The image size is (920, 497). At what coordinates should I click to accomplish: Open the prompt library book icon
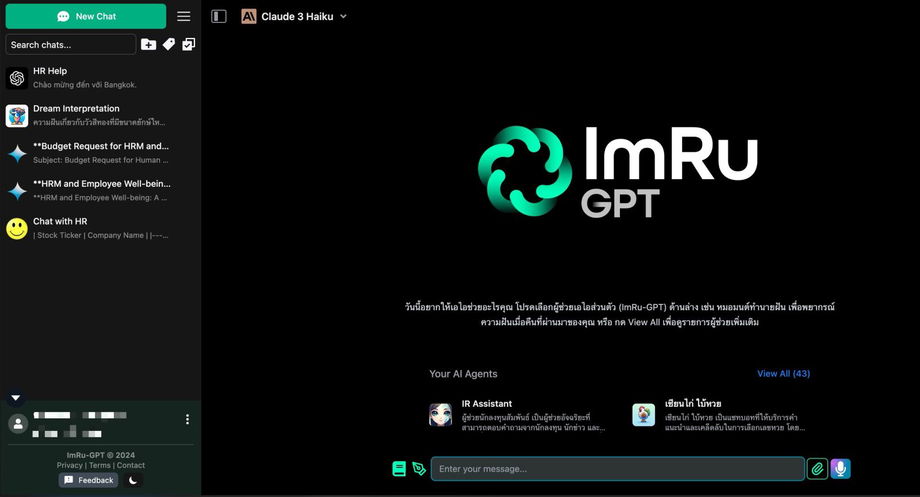click(399, 469)
